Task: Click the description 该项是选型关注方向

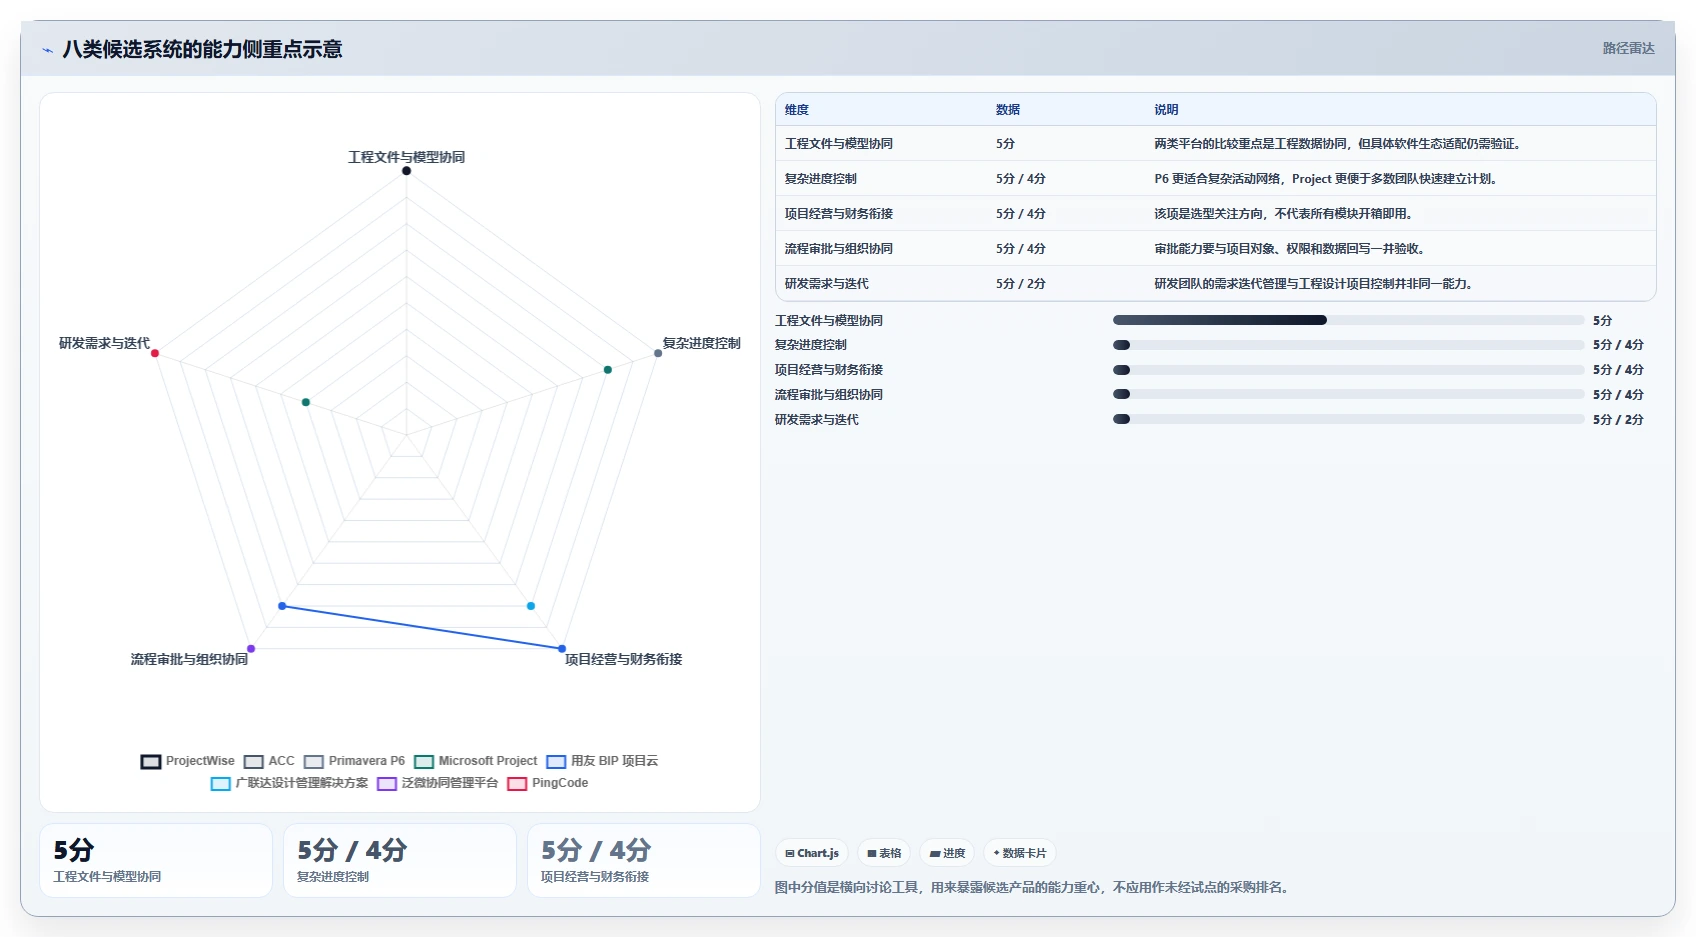Action: (1284, 214)
